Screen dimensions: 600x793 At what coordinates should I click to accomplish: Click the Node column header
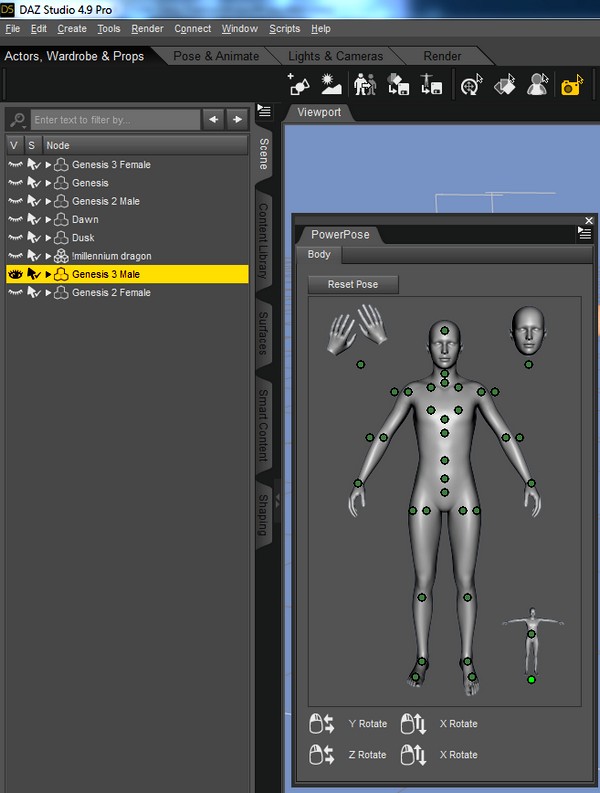145,146
